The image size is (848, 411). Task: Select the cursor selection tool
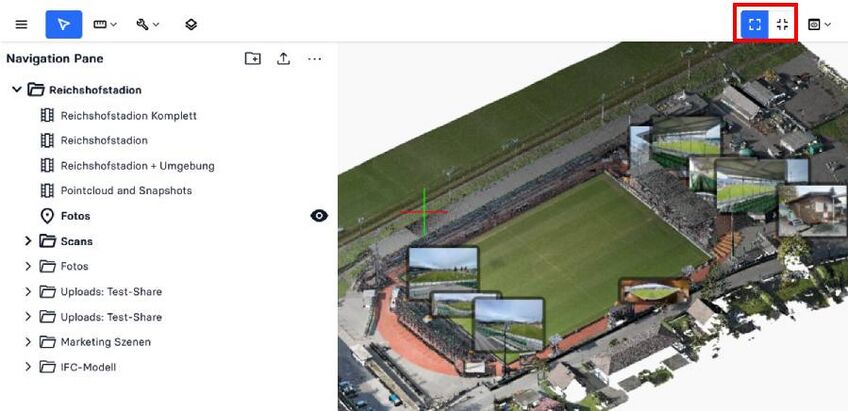64,24
